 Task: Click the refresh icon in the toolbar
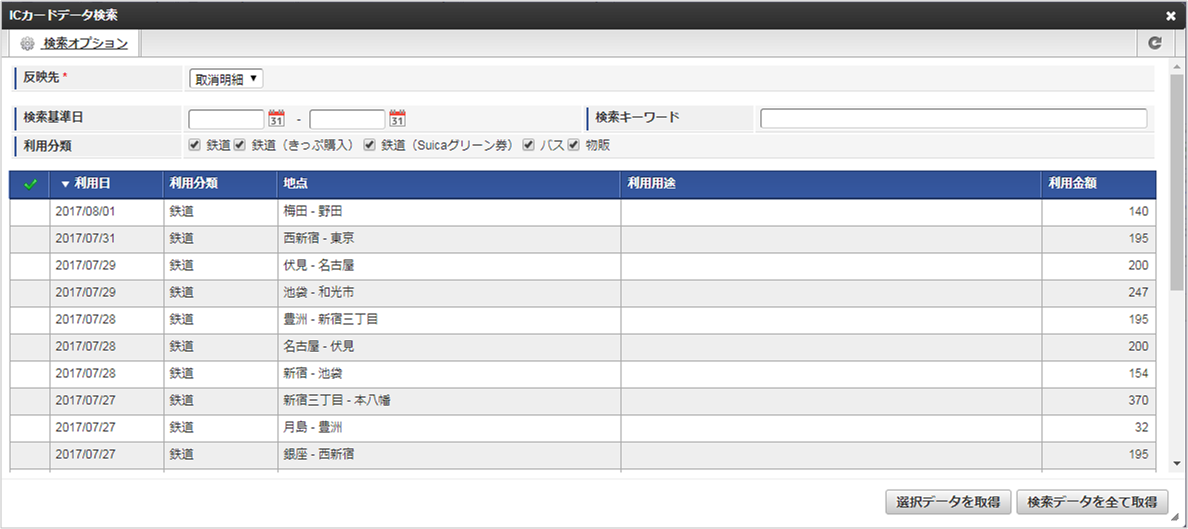click(1155, 43)
